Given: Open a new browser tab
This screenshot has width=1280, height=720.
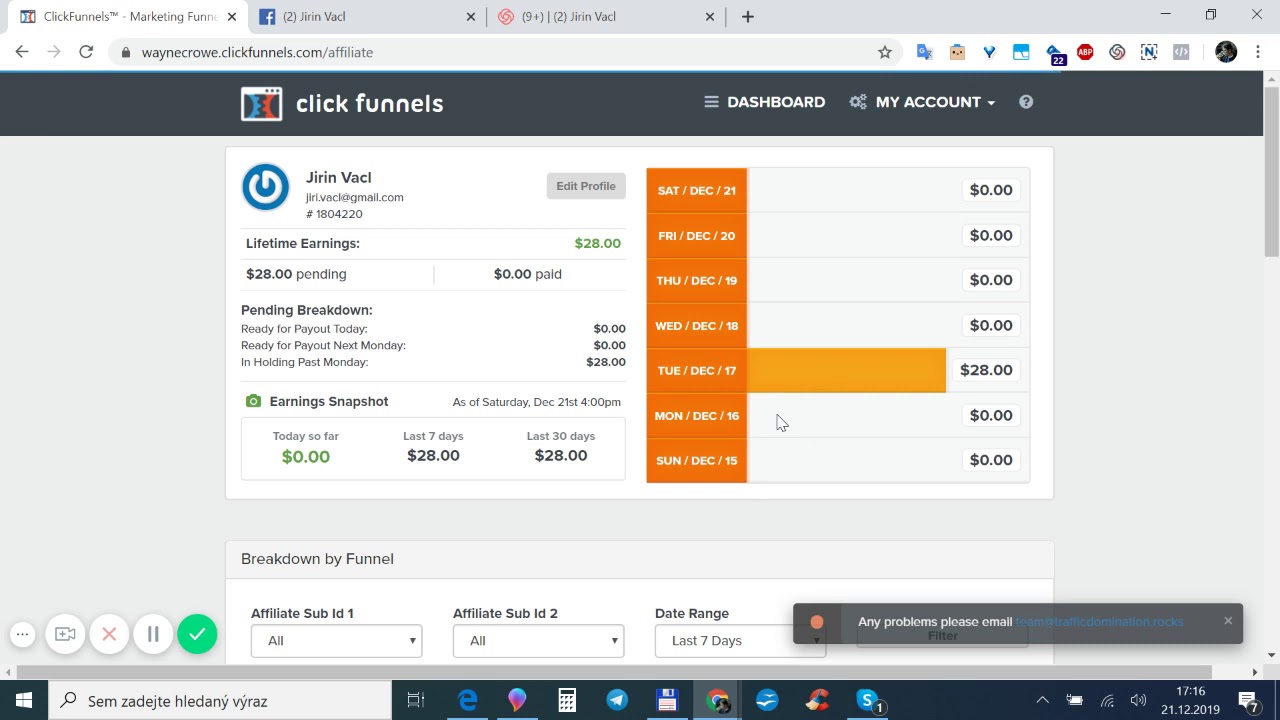Looking at the screenshot, I should pos(748,17).
